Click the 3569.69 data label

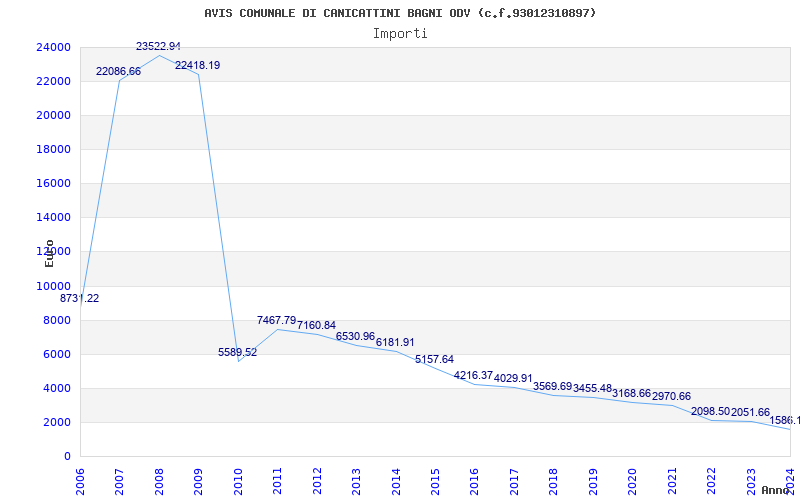coord(553,386)
